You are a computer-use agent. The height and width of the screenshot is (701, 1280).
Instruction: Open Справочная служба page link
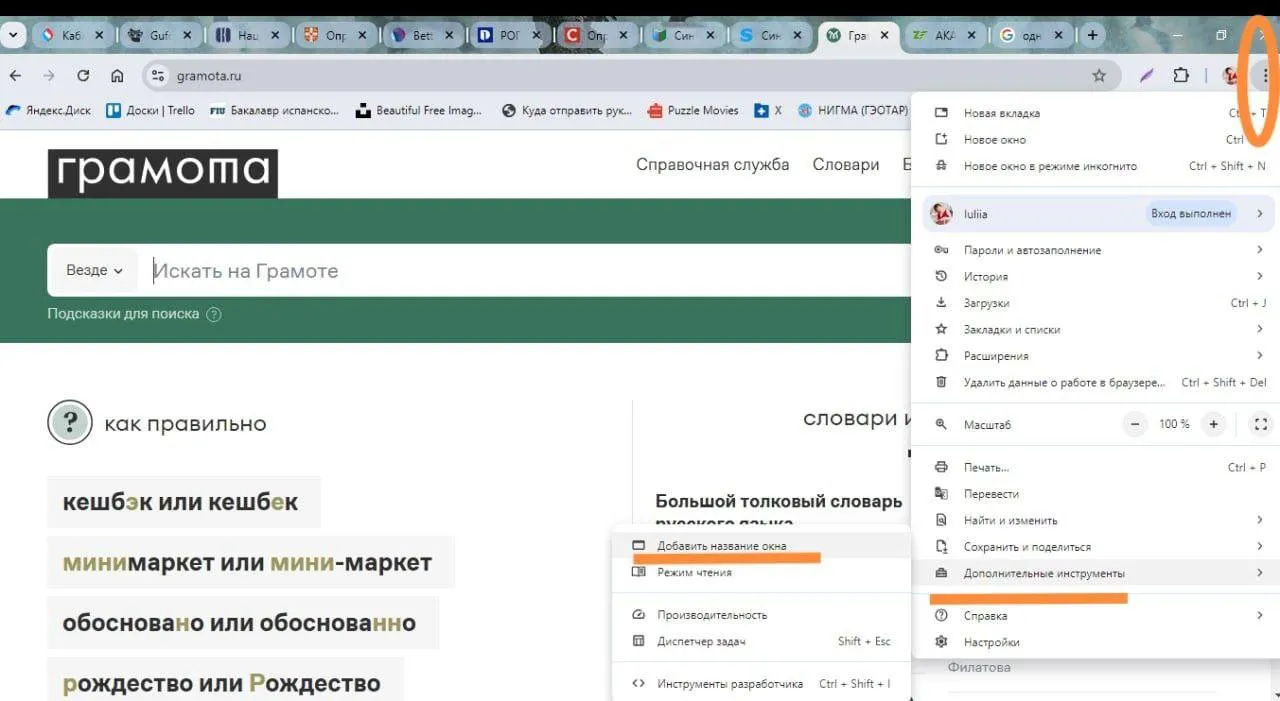tap(713, 165)
